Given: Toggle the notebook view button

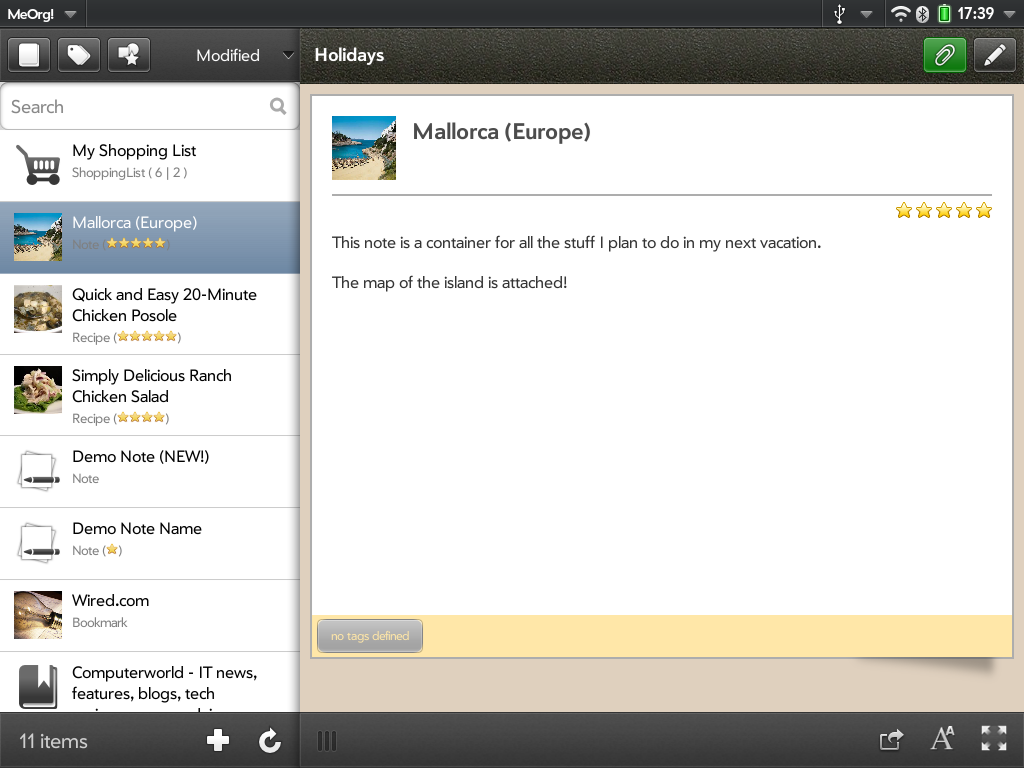Looking at the screenshot, I should click(29, 55).
